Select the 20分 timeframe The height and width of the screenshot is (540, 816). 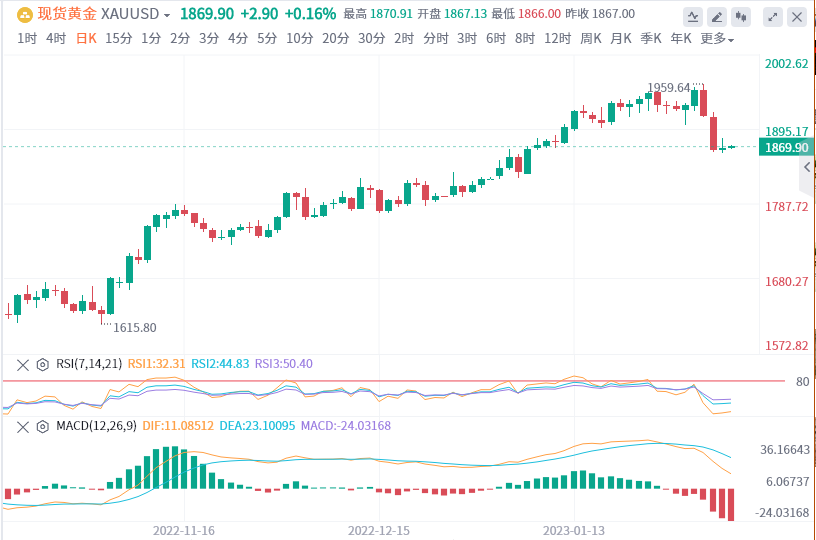tap(336, 38)
